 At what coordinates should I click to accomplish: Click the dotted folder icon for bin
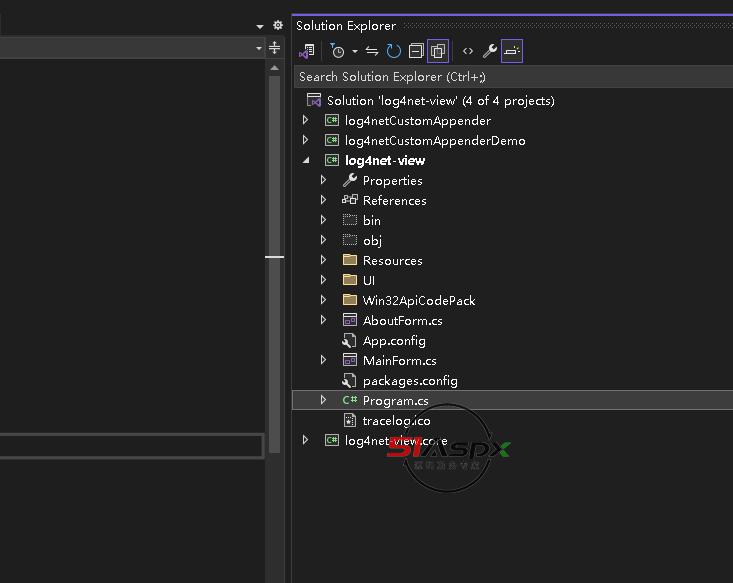pos(350,220)
